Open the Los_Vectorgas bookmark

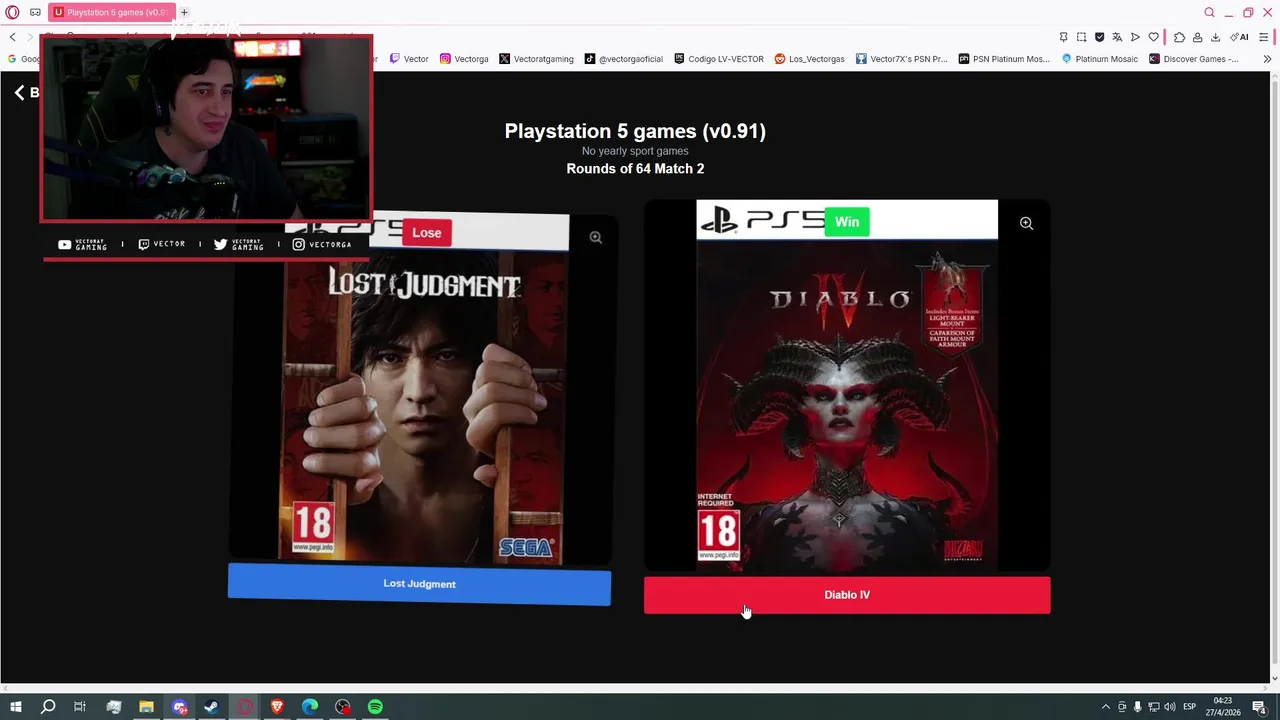coord(809,59)
